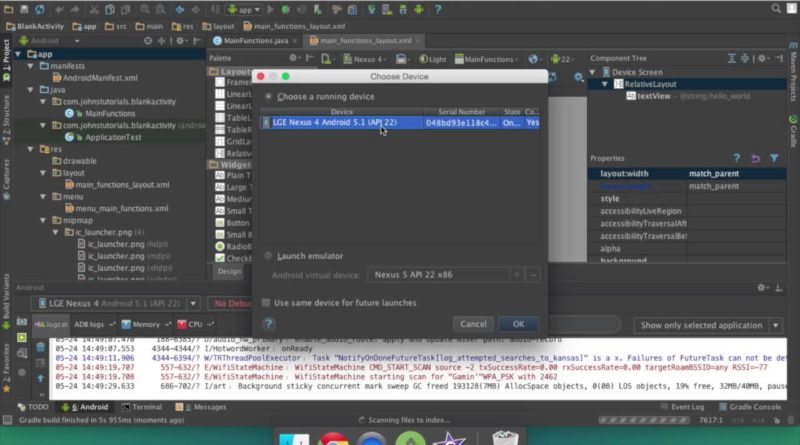Select AndroidManifest.xml in project tree

point(95,78)
